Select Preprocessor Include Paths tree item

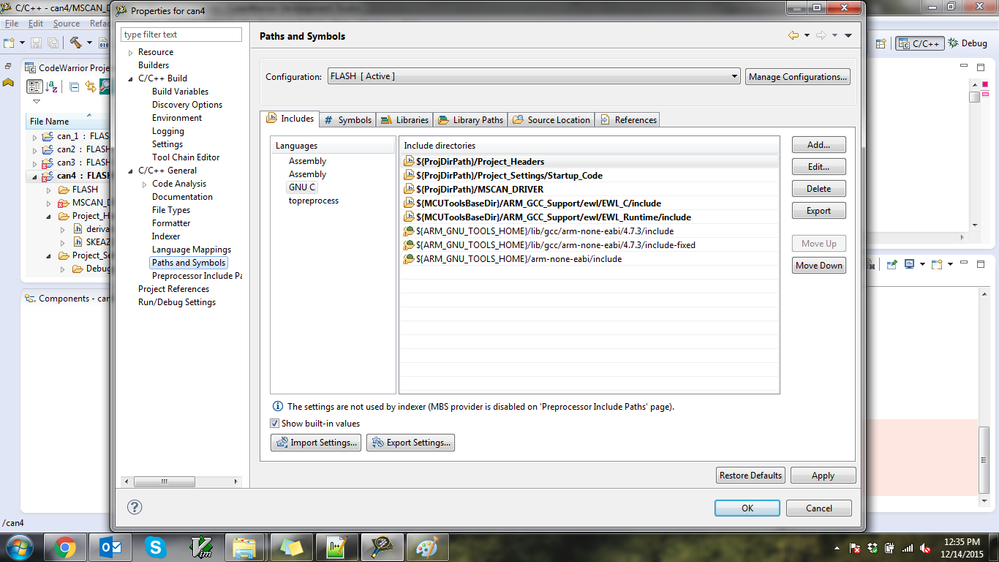196,276
